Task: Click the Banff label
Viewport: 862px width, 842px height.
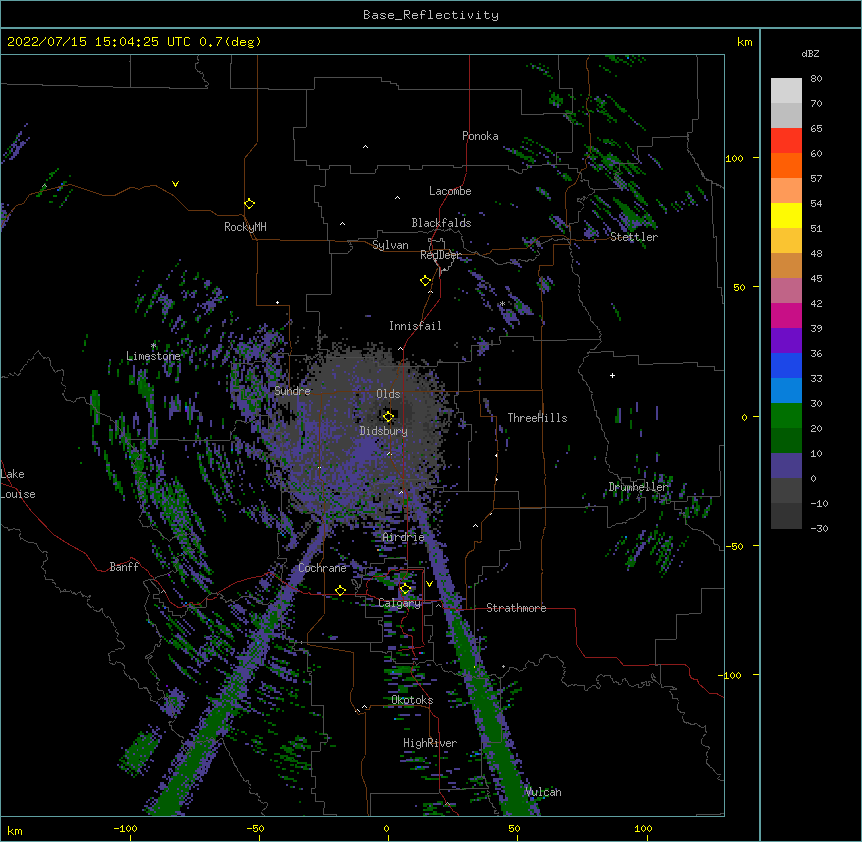Action: 124,567
